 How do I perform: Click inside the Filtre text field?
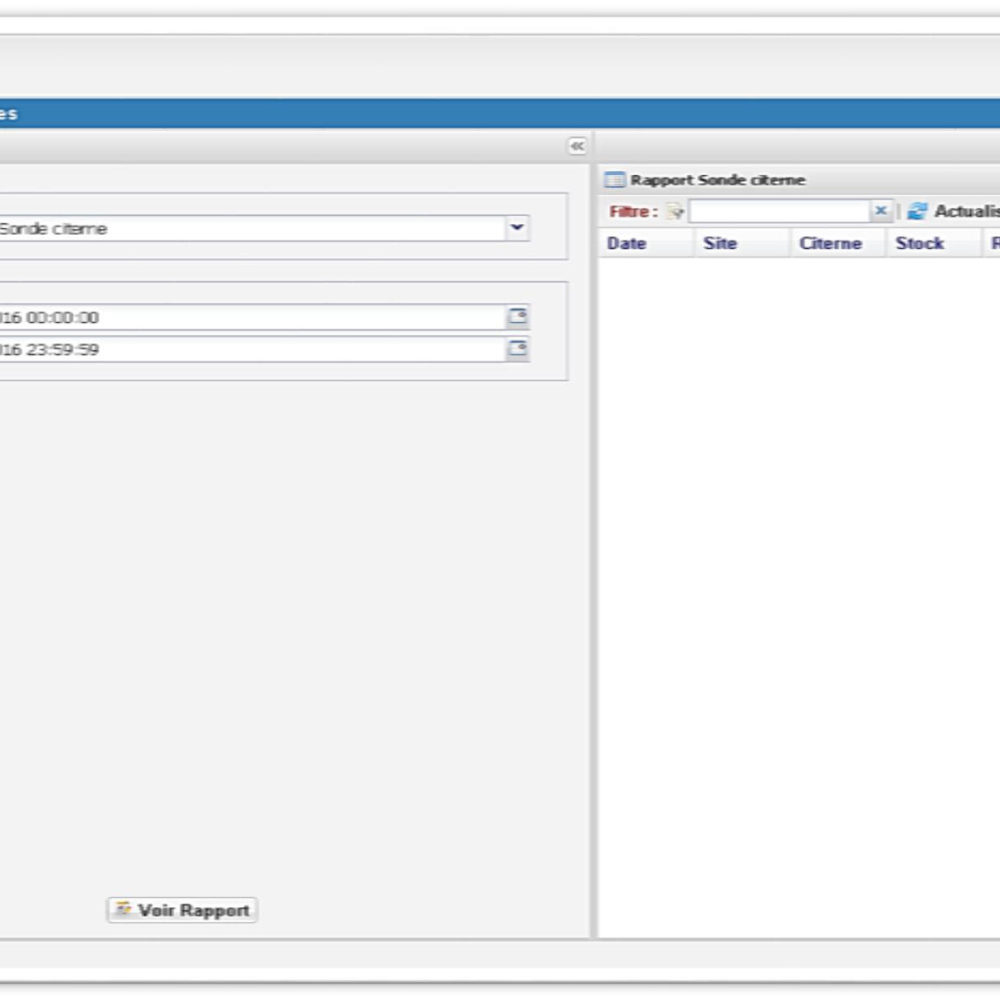[778, 212]
